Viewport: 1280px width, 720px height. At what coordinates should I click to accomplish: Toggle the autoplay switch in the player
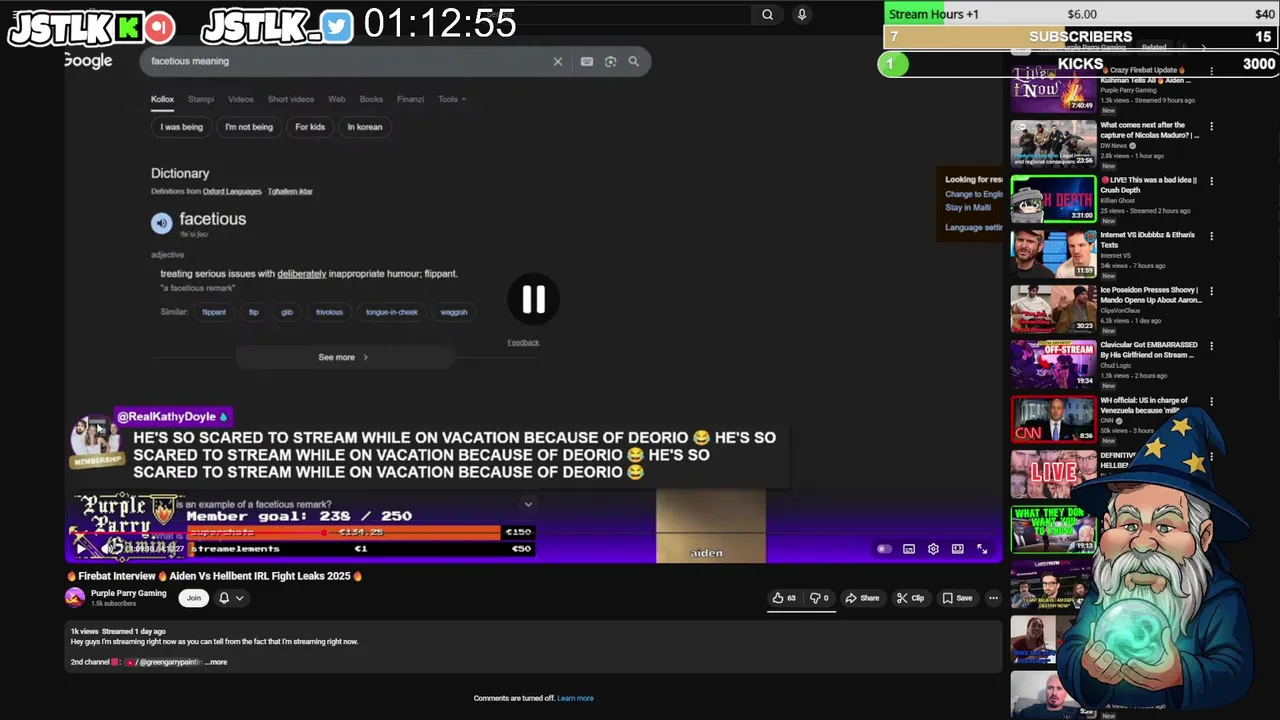pos(884,549)
